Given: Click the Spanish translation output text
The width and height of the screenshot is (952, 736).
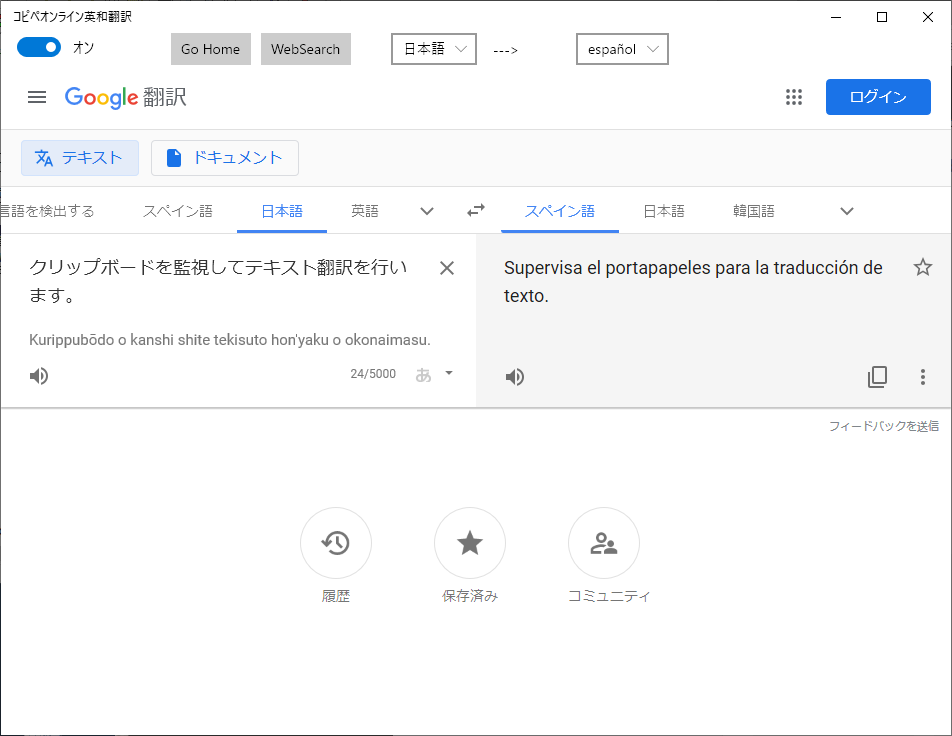Looking at the screenshot, I should click(693, 281).
